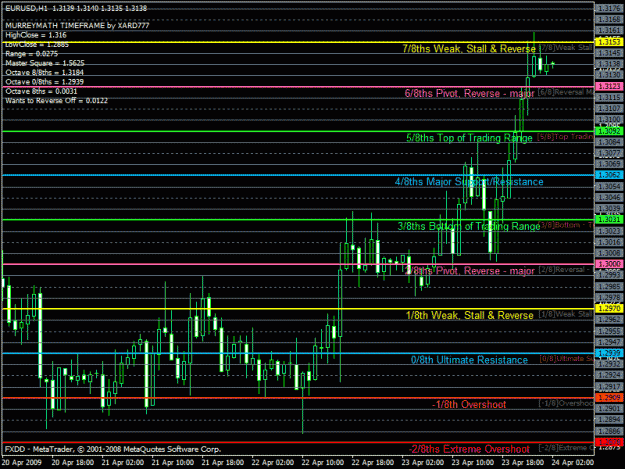Click the small '[3/8]Bottom' tag
Viewport: 625px width, 469px height.
click(566, 225)
